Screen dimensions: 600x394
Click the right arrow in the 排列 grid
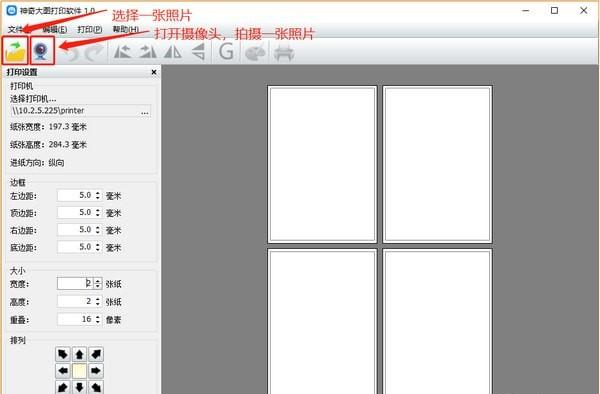tap(96, 371)
